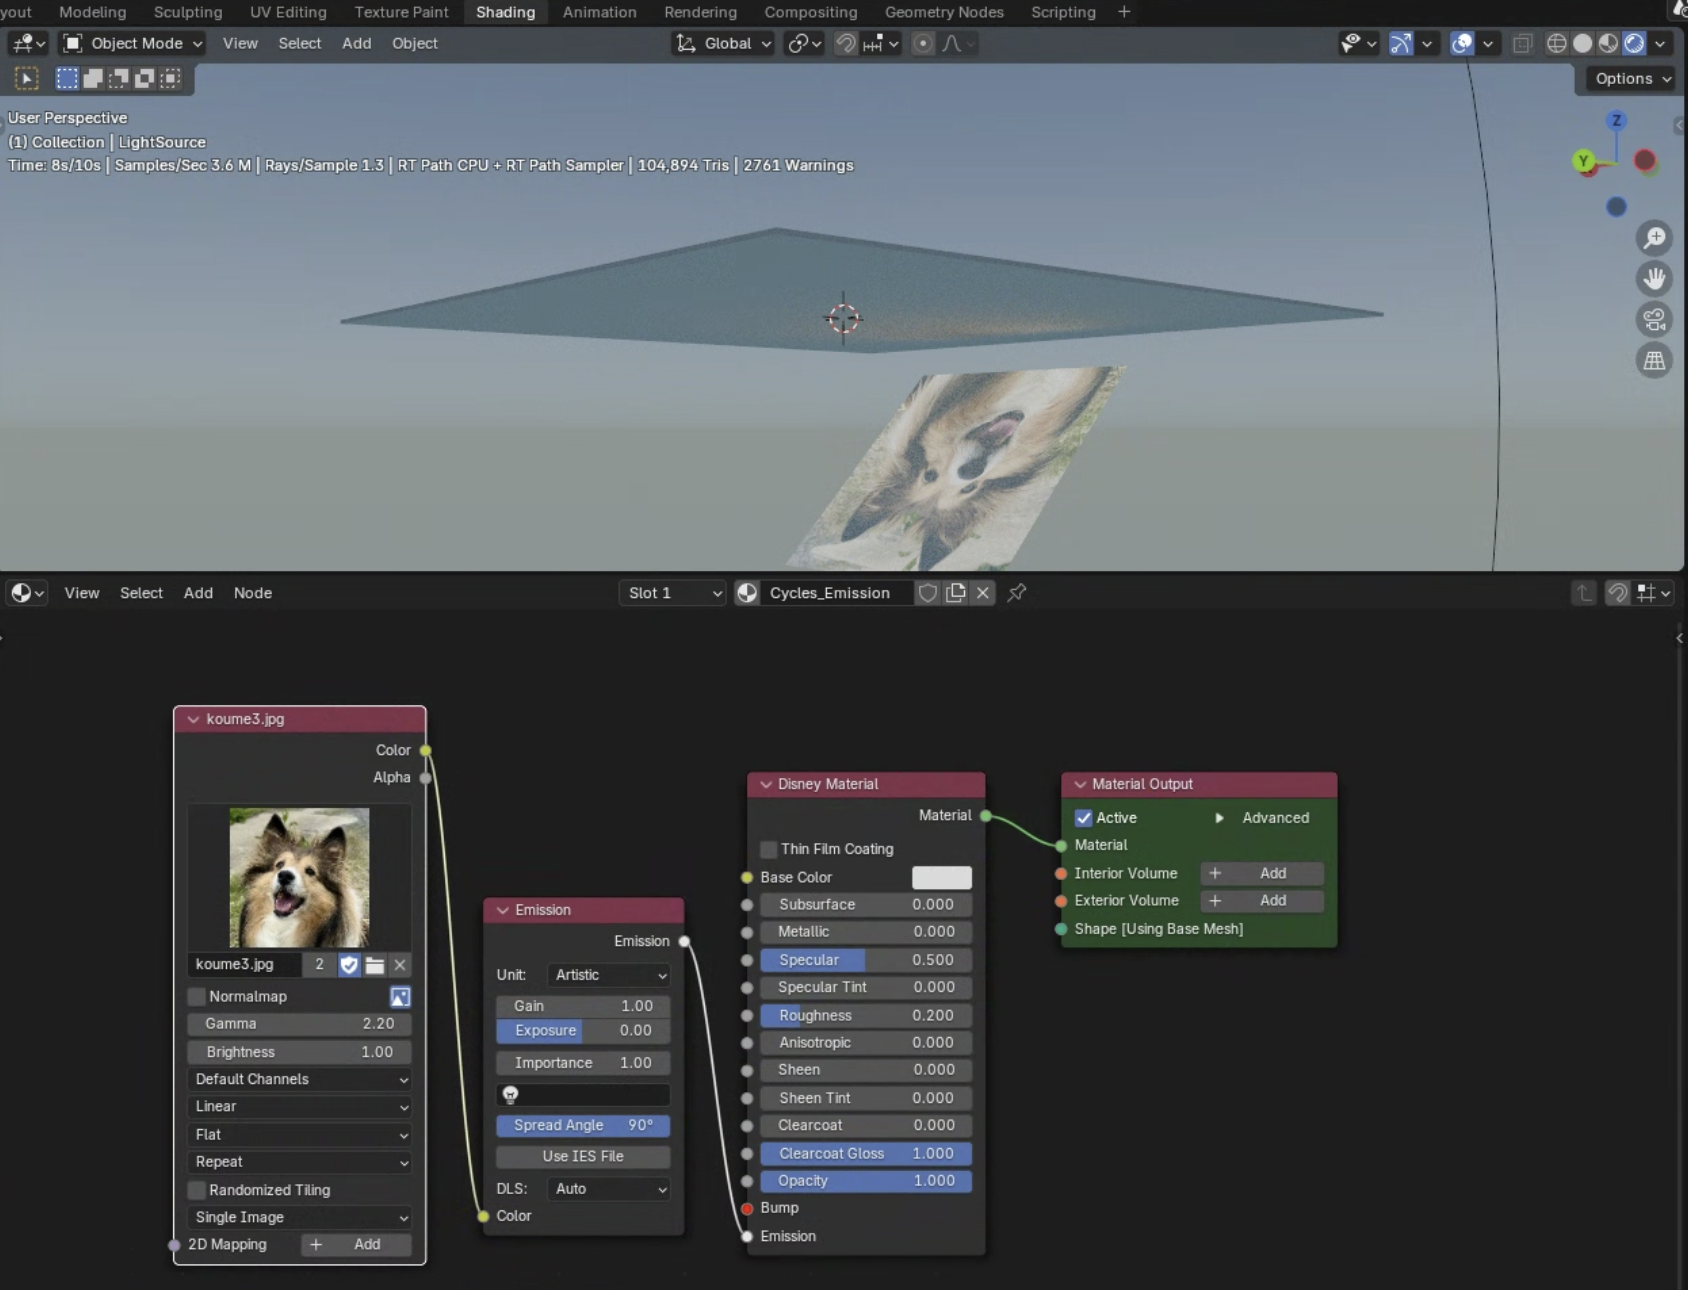The image size is (1688, 1290).
Task: Click the pin icon beside material name
Action: point(1017,593)
